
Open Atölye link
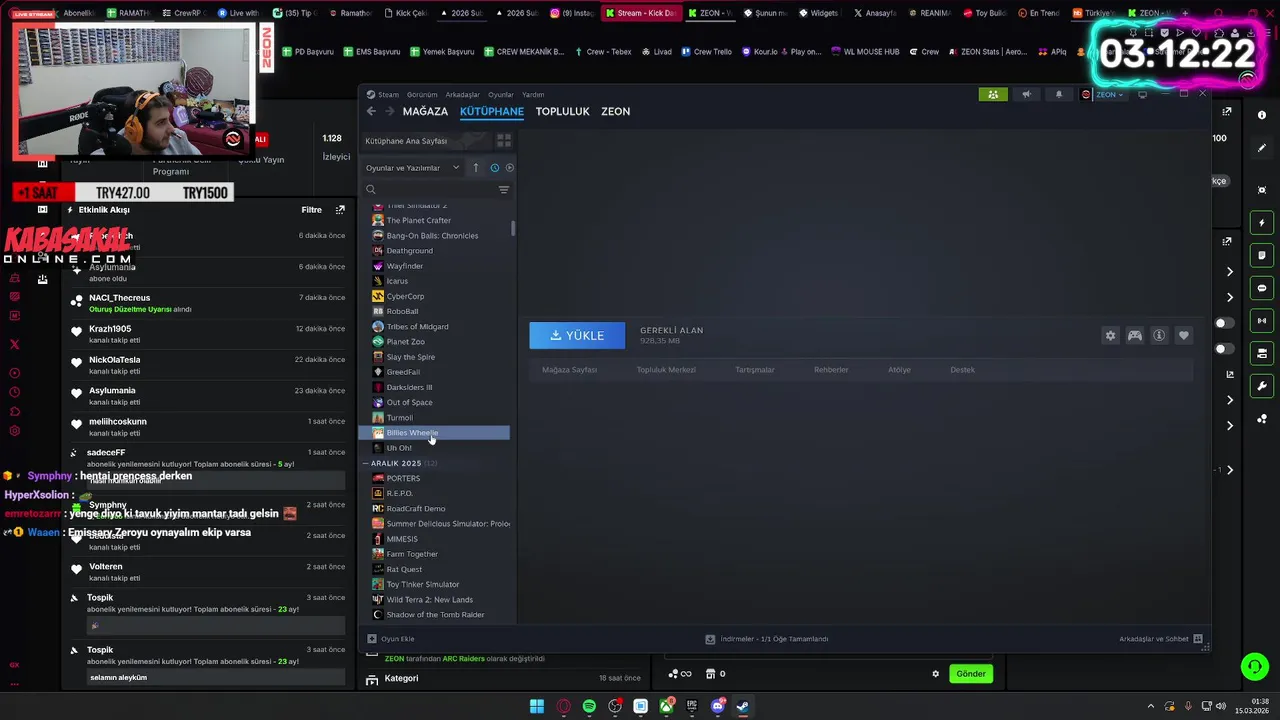click(899, 370)
